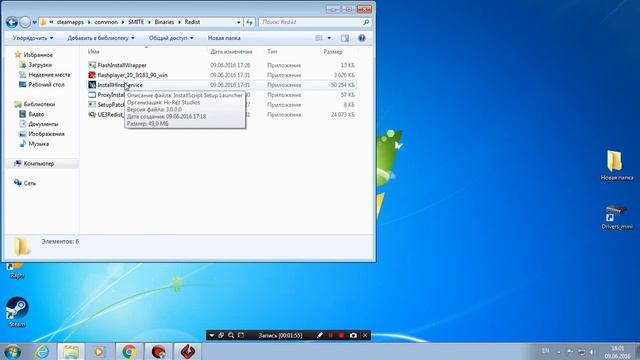The height and width of the screenshot is (360, 640).
Task: Pause the recording
Action: [331, 336]
